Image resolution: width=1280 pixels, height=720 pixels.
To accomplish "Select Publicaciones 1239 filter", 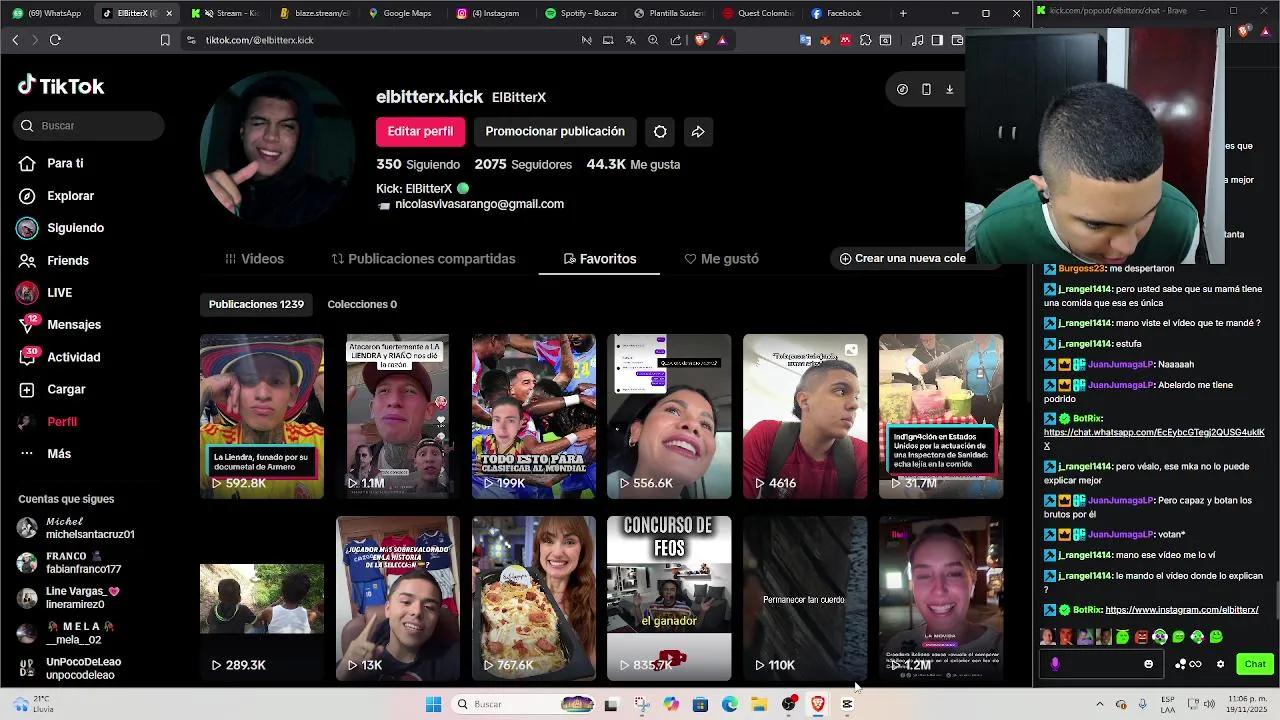I will 256,304.
